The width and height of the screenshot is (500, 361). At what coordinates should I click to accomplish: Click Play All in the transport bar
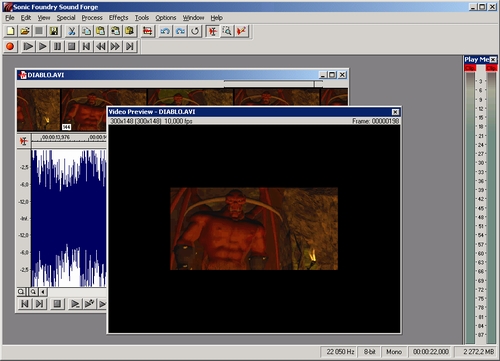pyautogui.click(x=28, y=46)
